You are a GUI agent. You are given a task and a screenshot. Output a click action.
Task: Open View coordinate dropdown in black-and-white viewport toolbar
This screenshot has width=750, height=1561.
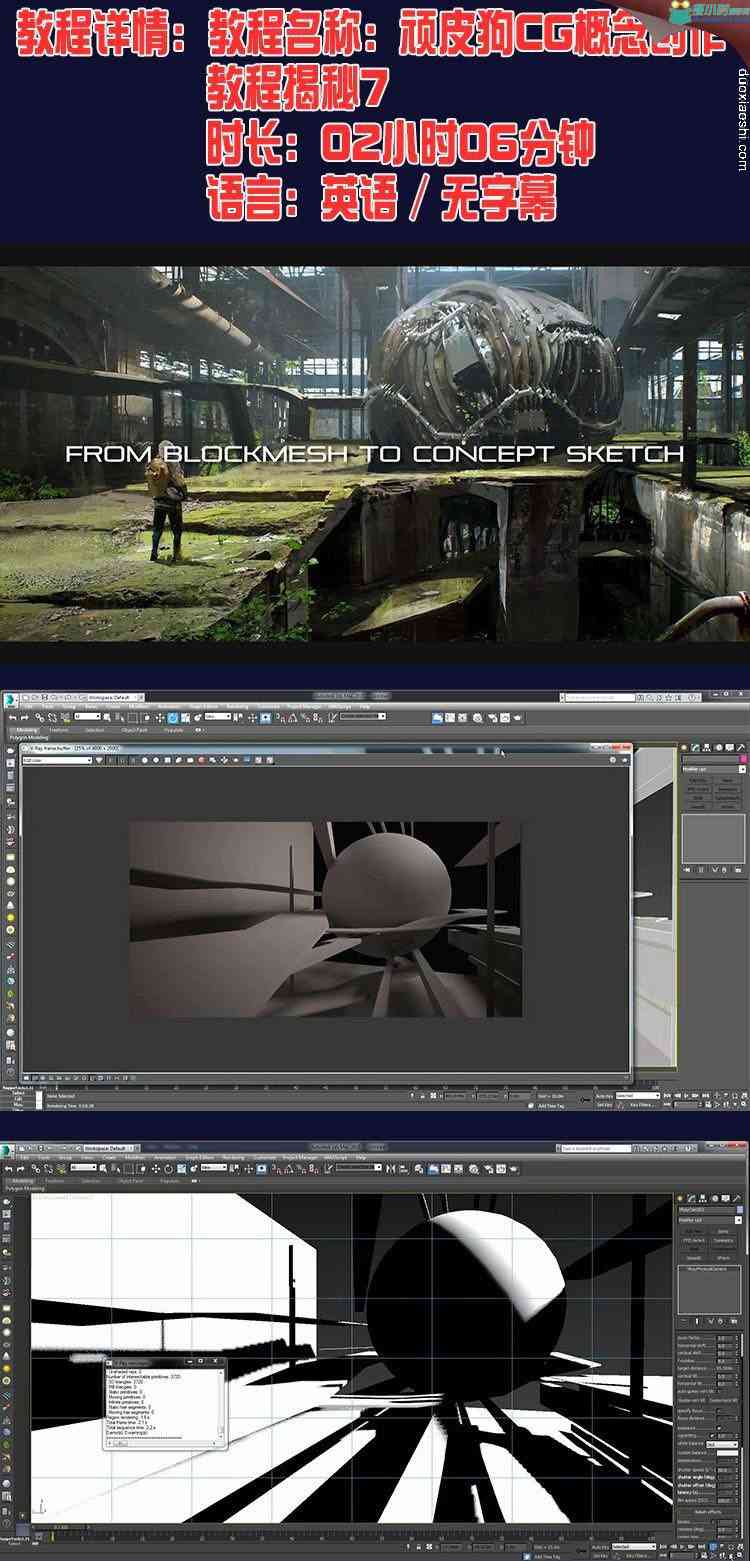coord(214,1167)
